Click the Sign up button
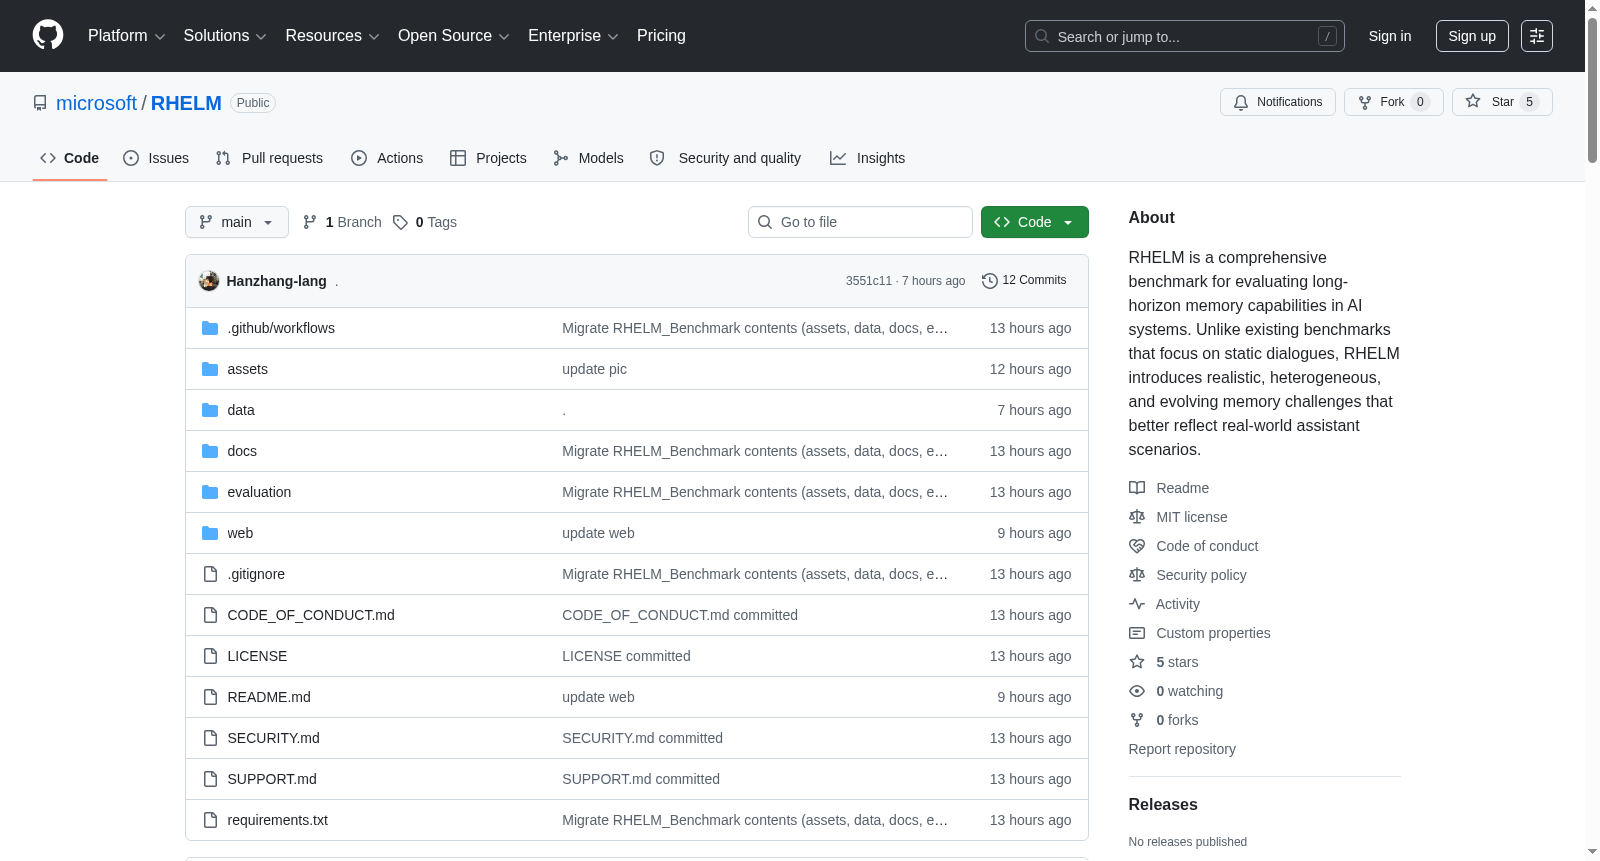The image size is (1600, 861). click(1472, 36)
